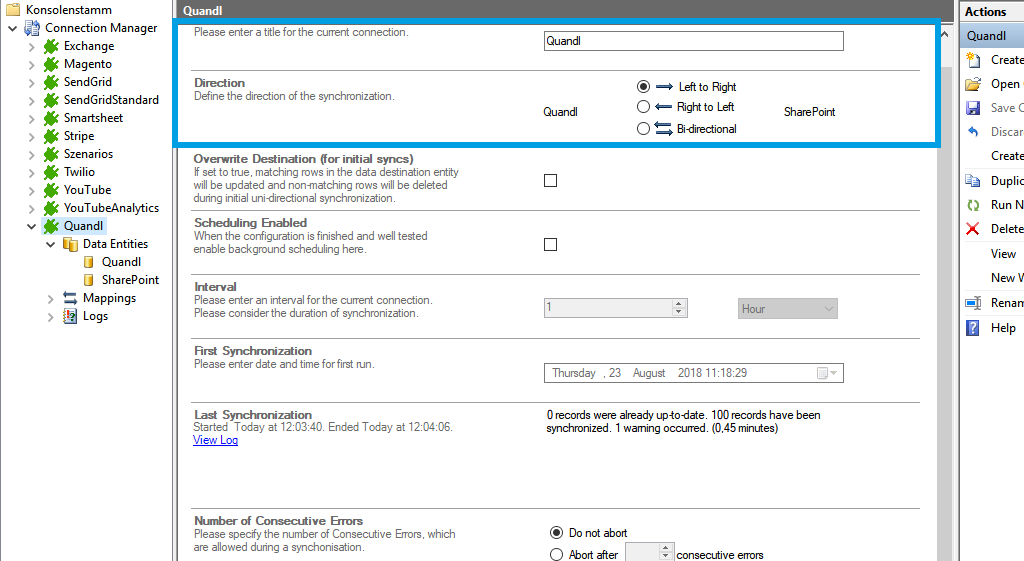Image resolution: width=1024 pixels, height=561 pixels.
Task: Select the Smartsheet connection
Action: 93,118
